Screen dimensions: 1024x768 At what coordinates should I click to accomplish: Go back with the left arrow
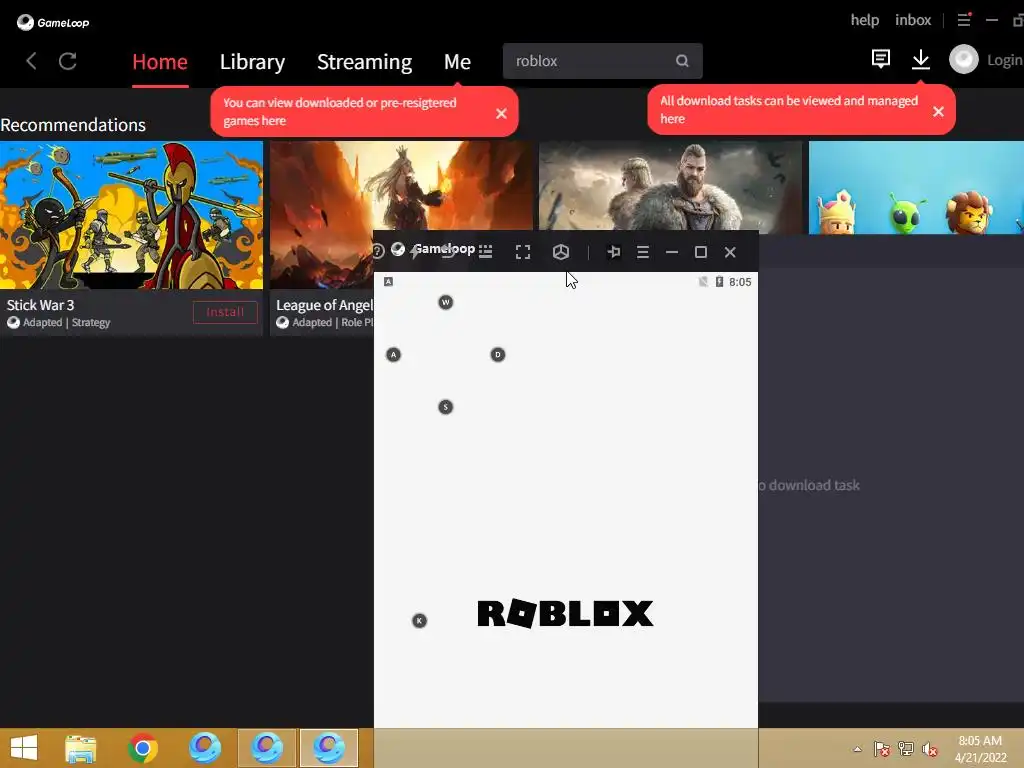point(31,61)
